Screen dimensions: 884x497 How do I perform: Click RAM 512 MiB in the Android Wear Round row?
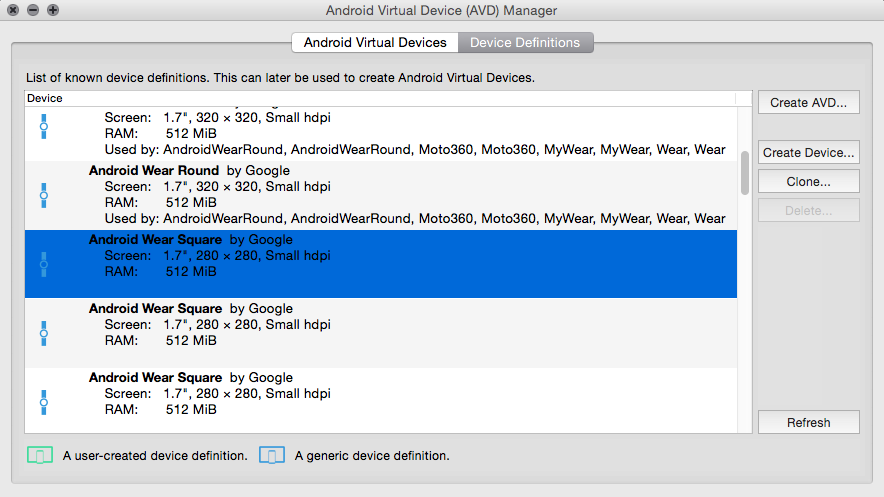coord(161,203)
